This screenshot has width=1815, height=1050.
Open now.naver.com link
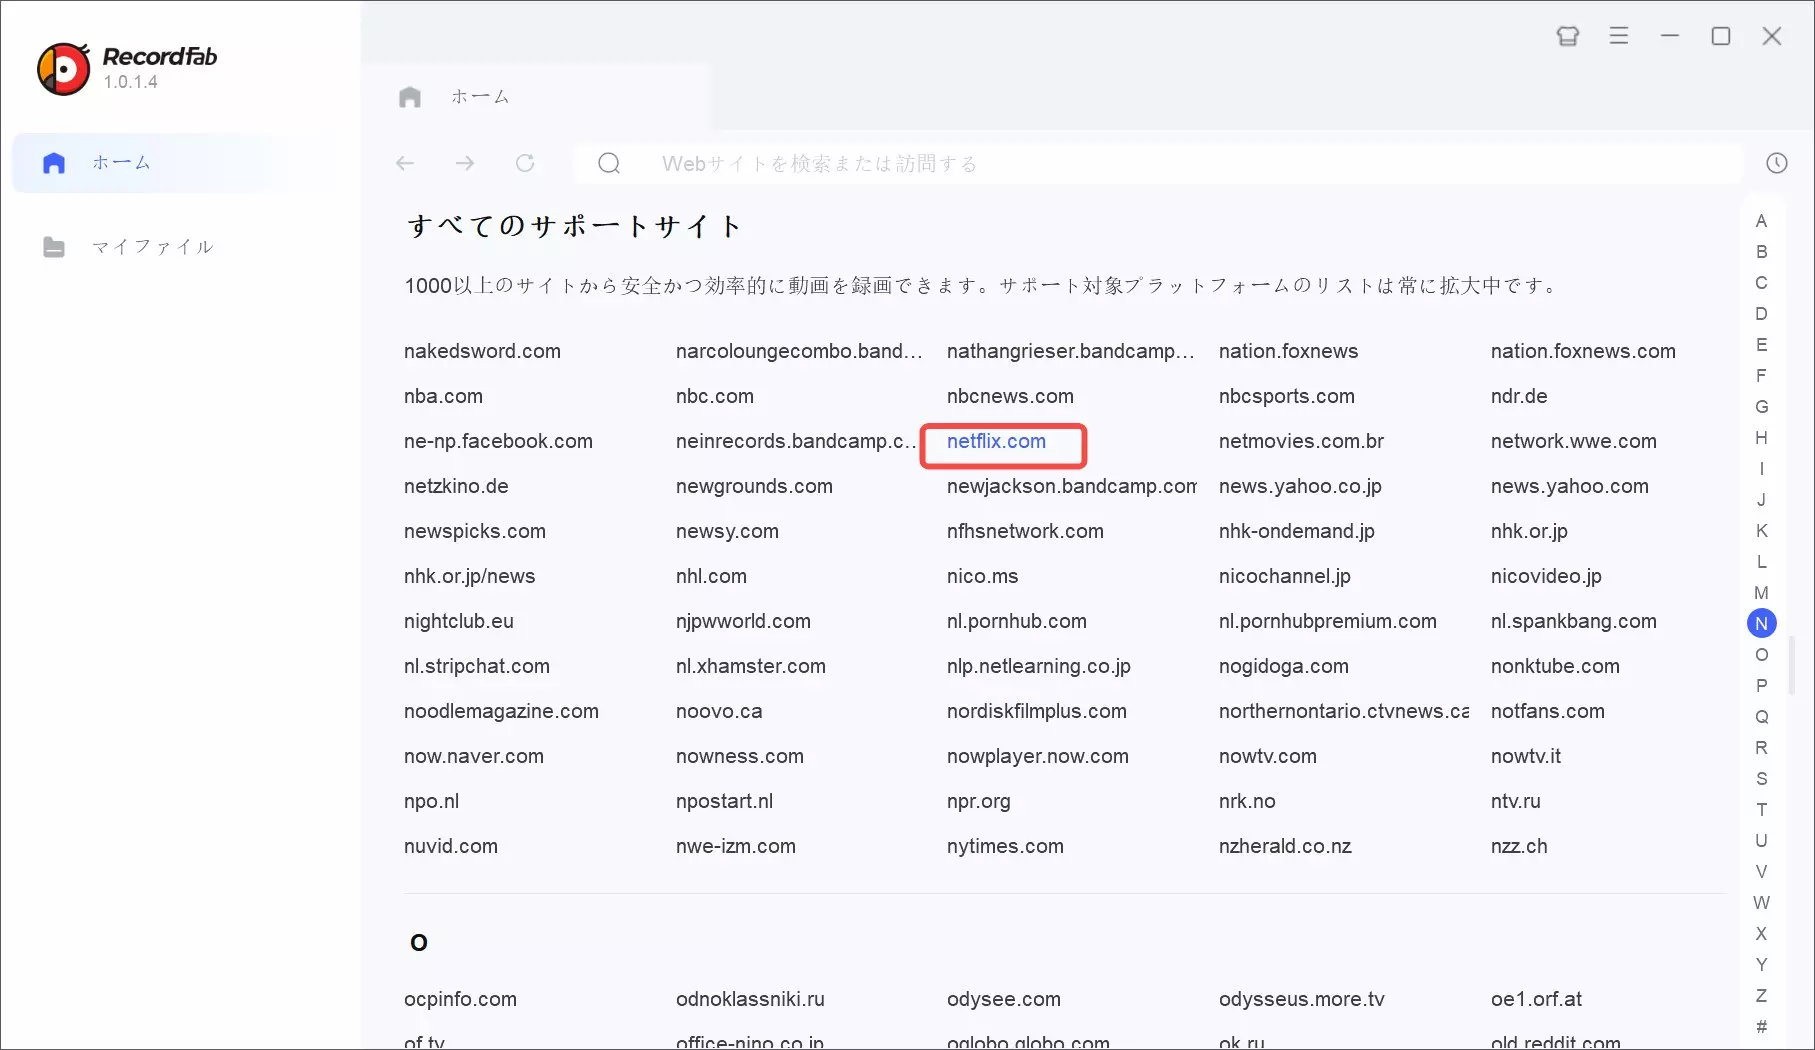[474, 756]
